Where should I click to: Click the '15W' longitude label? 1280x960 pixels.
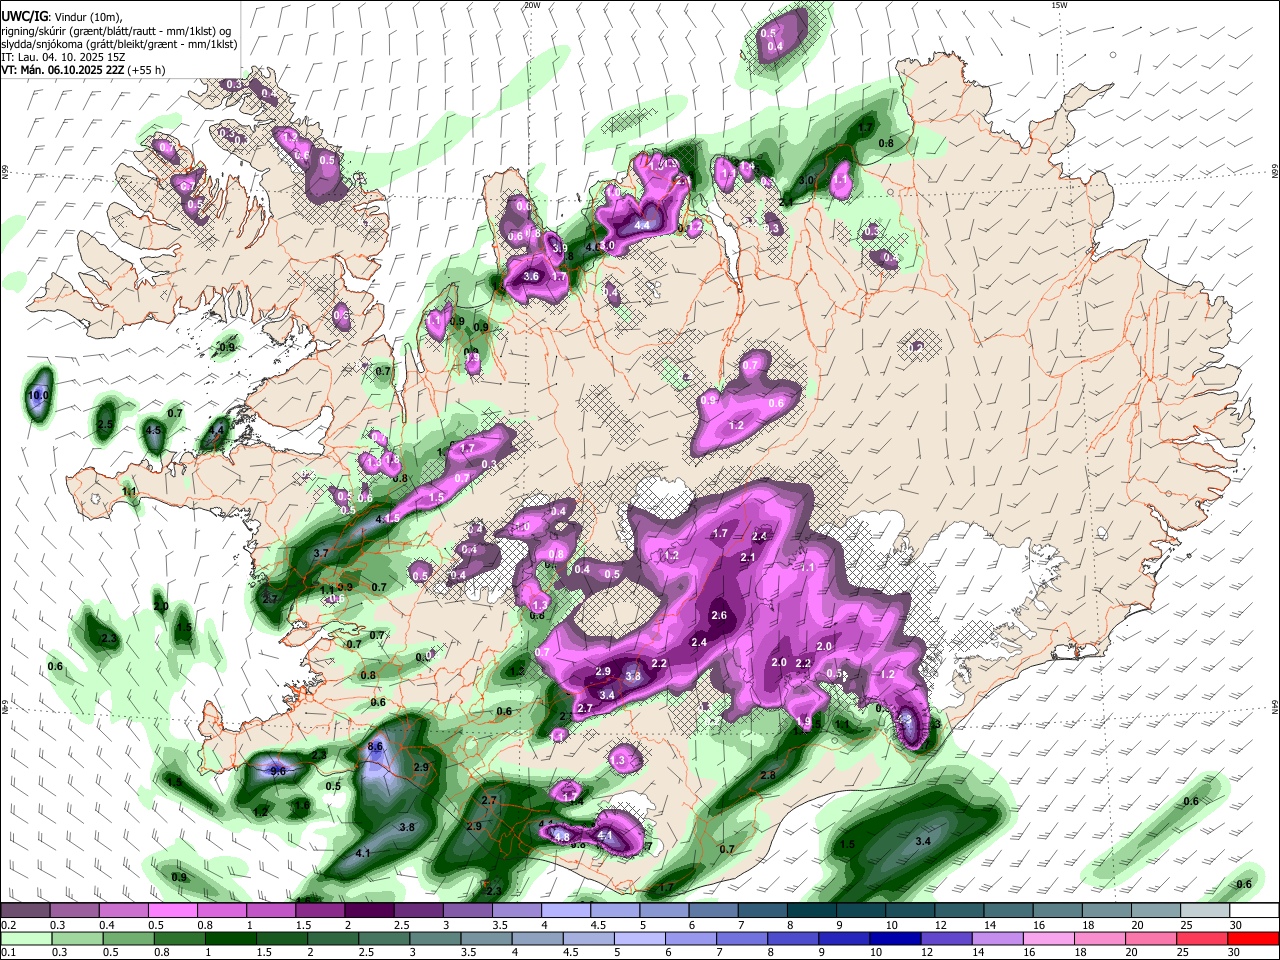point(1059,5)
